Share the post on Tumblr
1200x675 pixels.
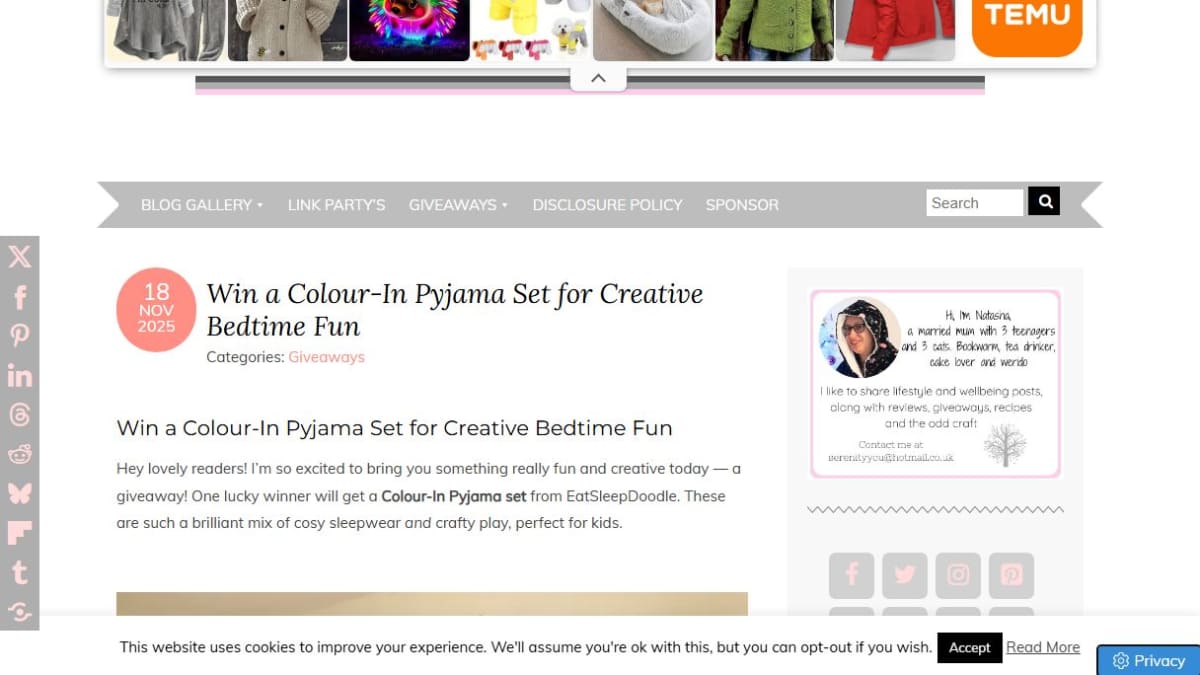pyautogui.click(x=19, y=572)
